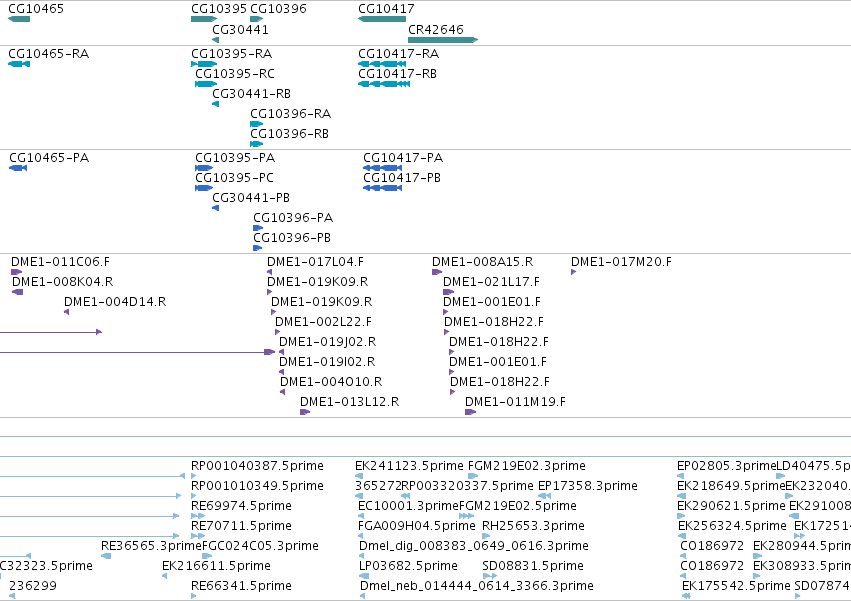This screenshot has height=601, width=851.
Task: Select transcript CG10395-RC label
Action: click(235, 74)
